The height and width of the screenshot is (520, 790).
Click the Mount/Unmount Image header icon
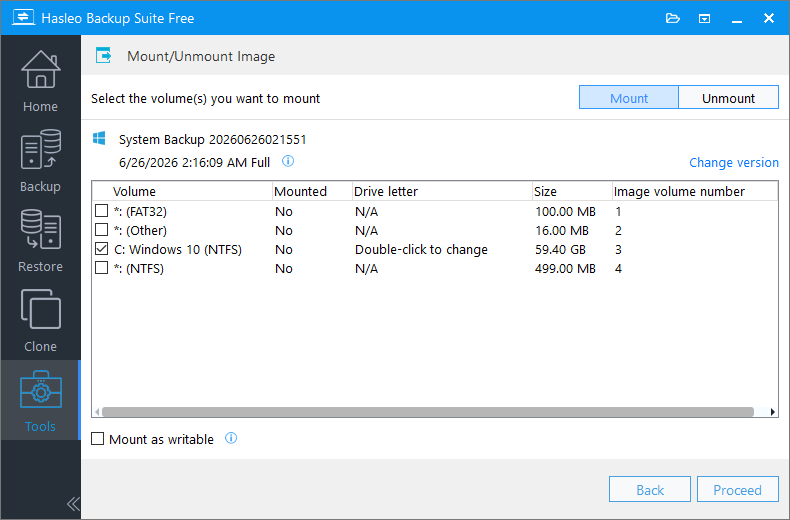[x=104, y=55]
